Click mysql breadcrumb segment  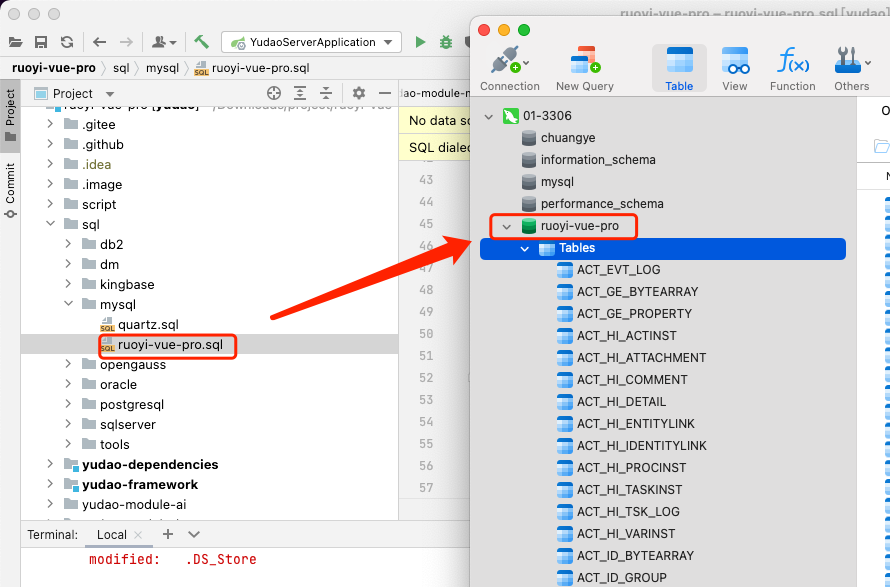click(x=162, y=68)
